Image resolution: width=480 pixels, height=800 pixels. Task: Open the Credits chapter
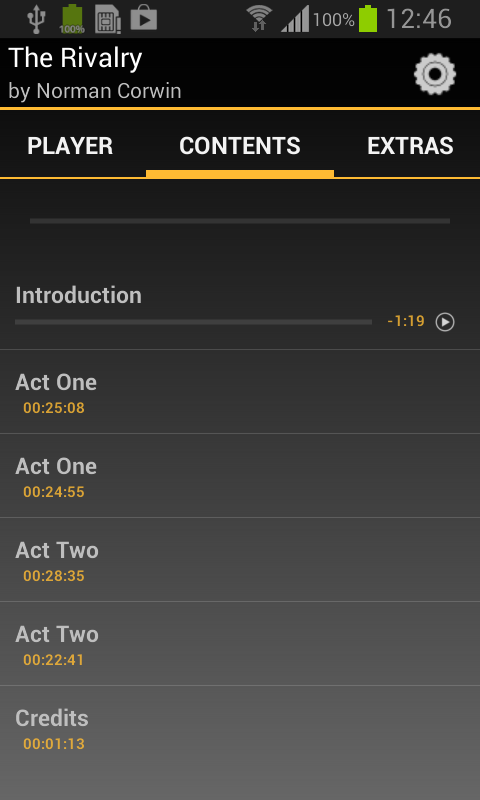coord(240,728)
